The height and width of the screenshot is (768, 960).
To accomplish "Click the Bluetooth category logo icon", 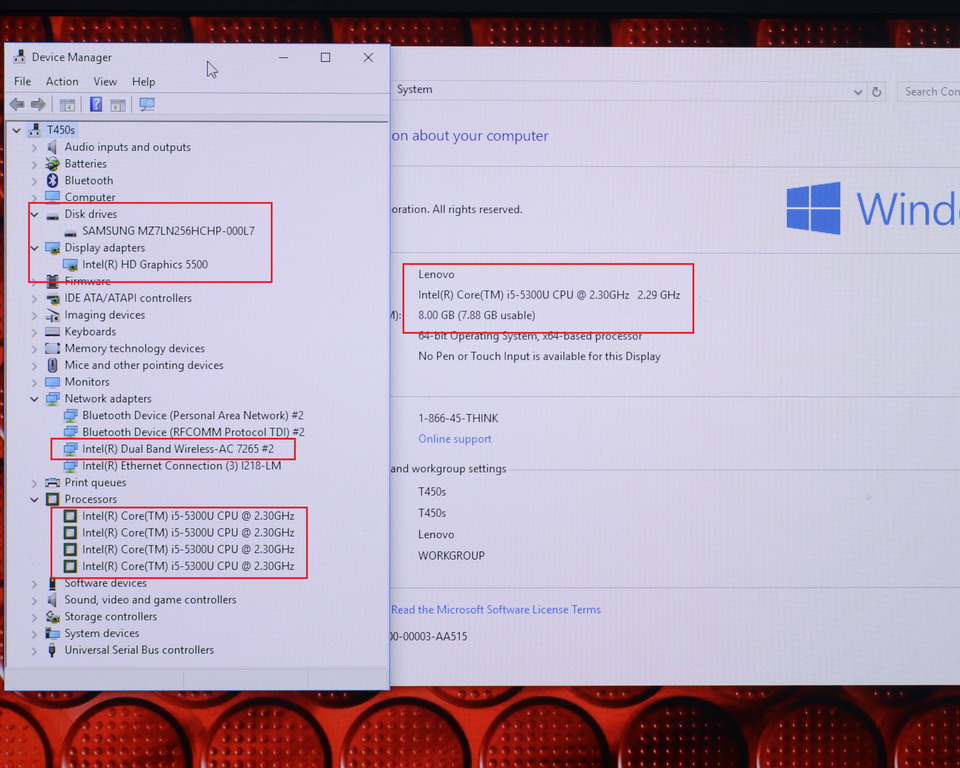I will coord(53,180).
